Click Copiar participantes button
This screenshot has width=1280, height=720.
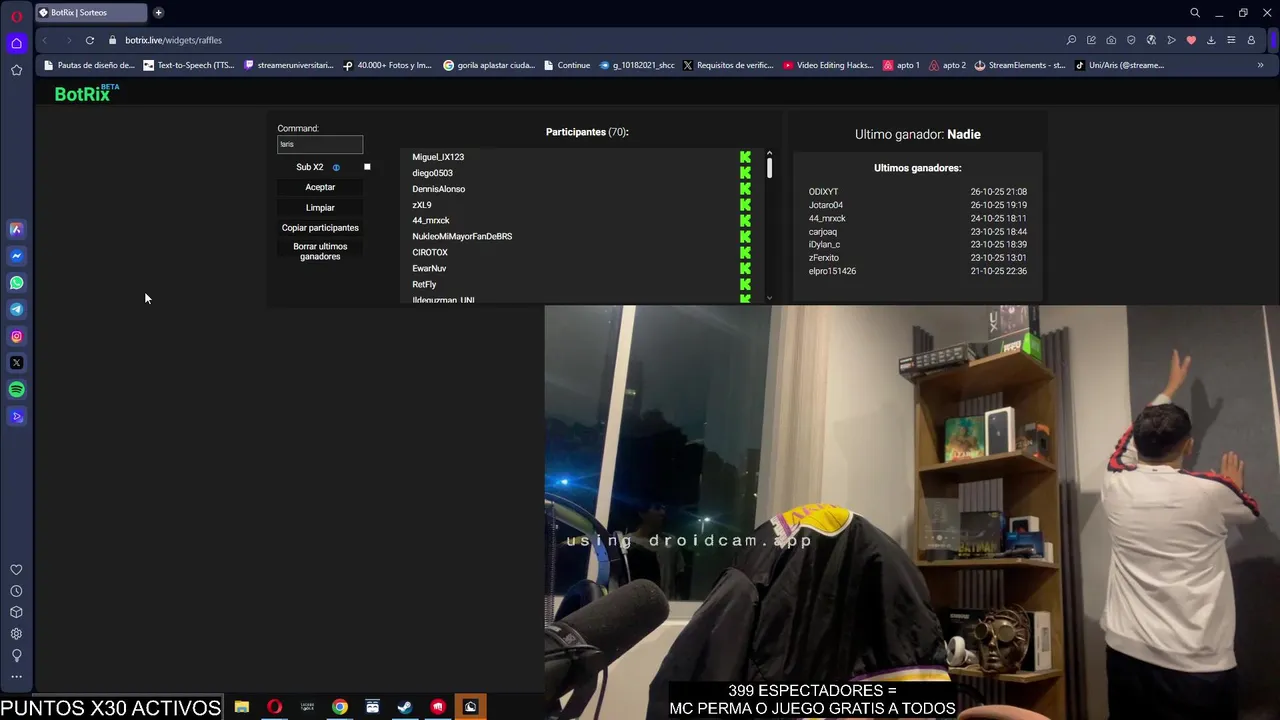(x=320, y=228)
